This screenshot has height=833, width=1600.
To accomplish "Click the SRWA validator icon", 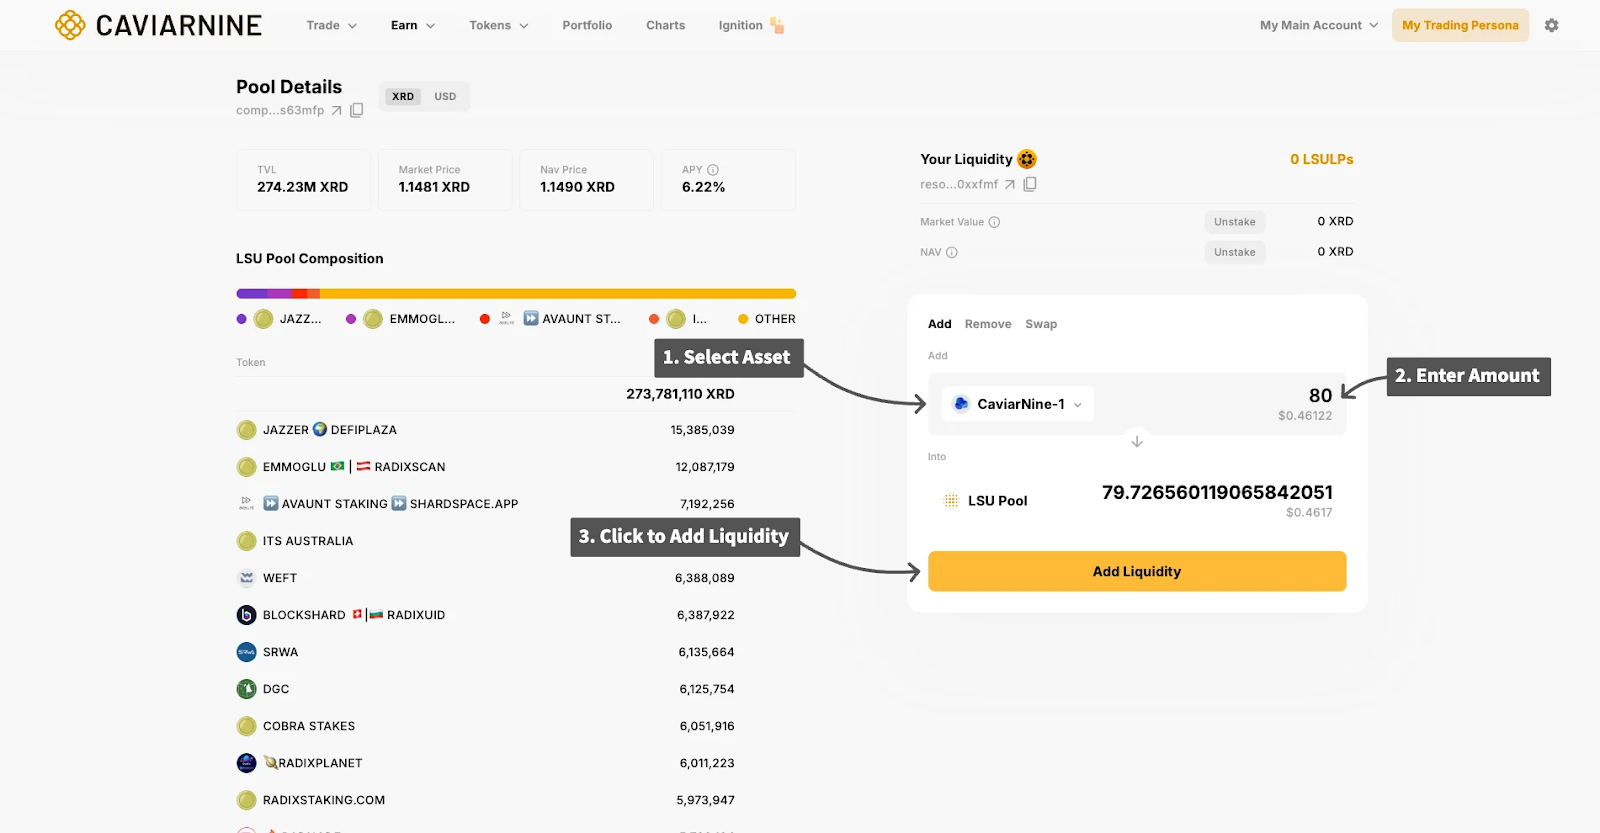I will tap(247, 652).
